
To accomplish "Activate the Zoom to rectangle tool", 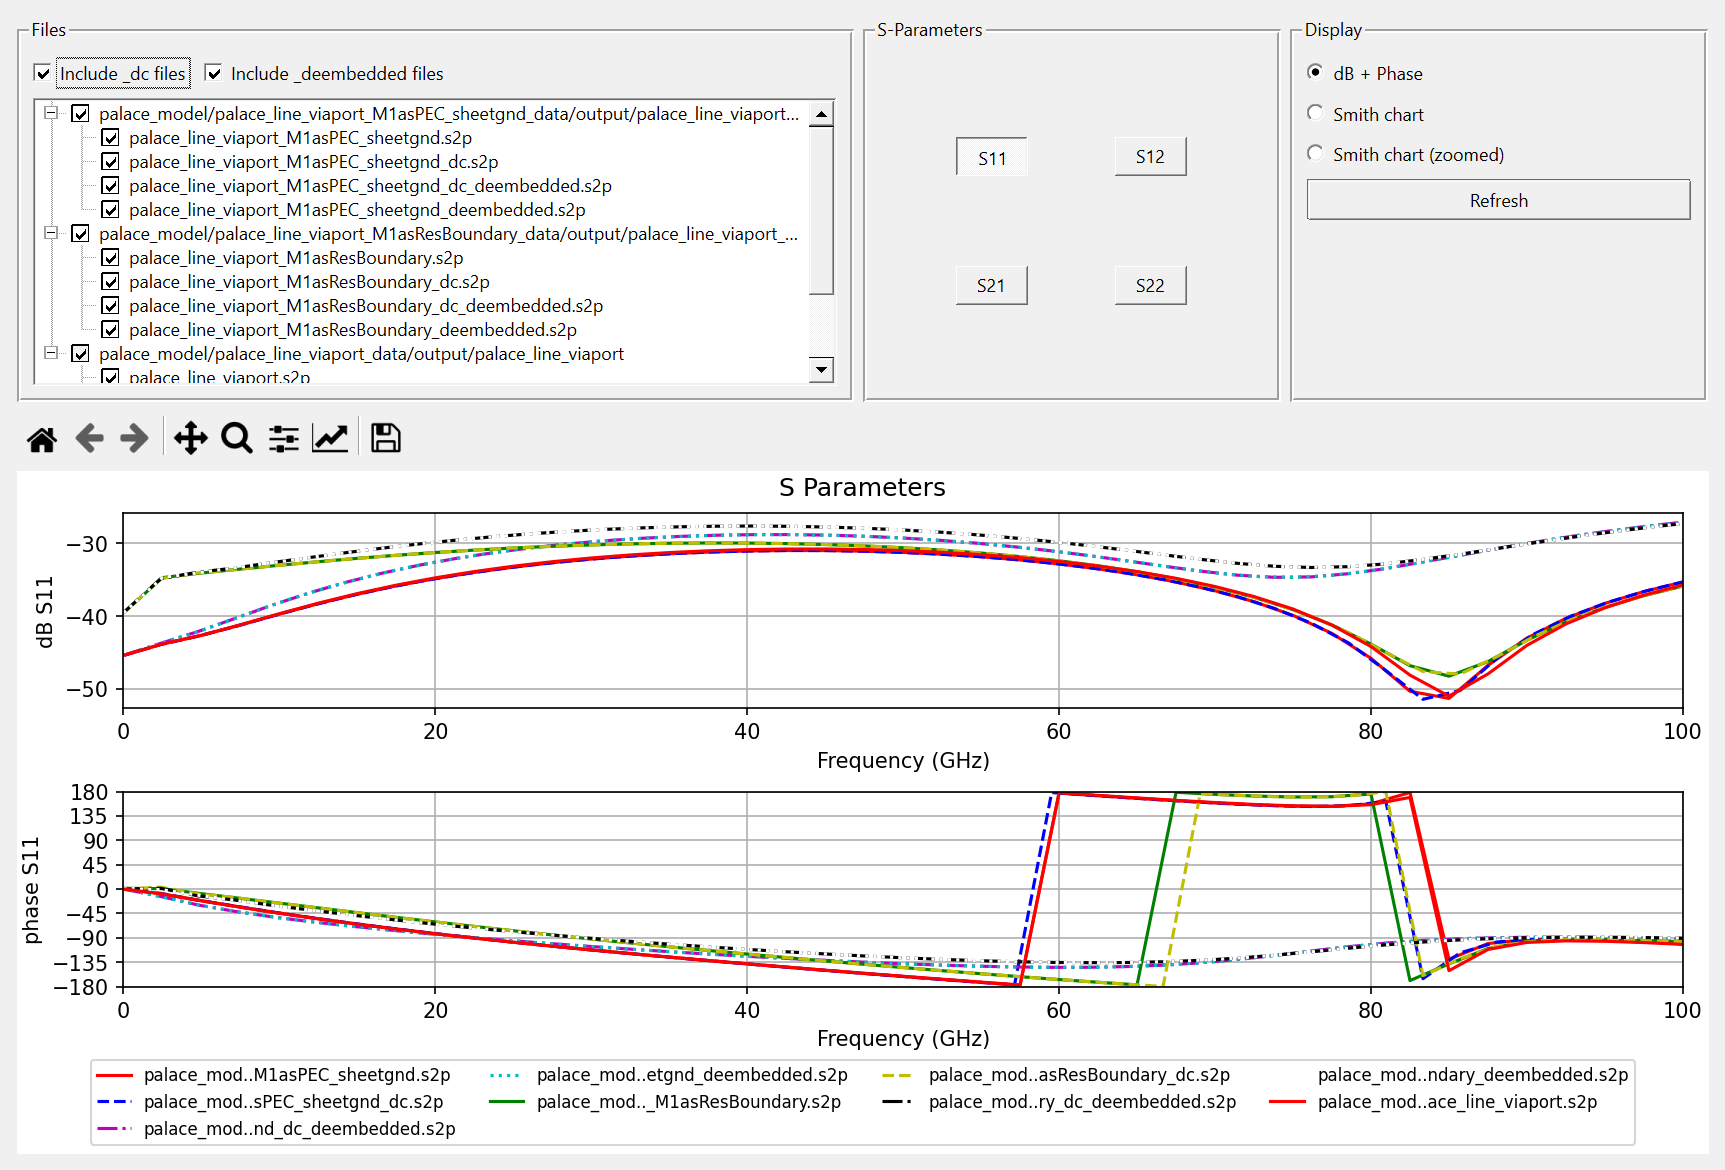I will coord(237,438).
